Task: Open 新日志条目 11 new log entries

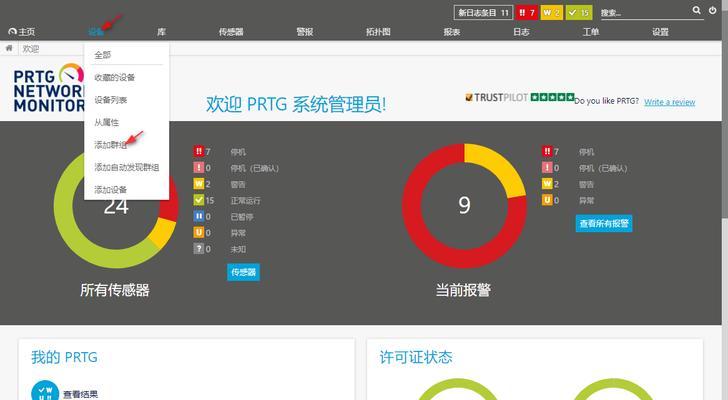Action: click(483, 13)
